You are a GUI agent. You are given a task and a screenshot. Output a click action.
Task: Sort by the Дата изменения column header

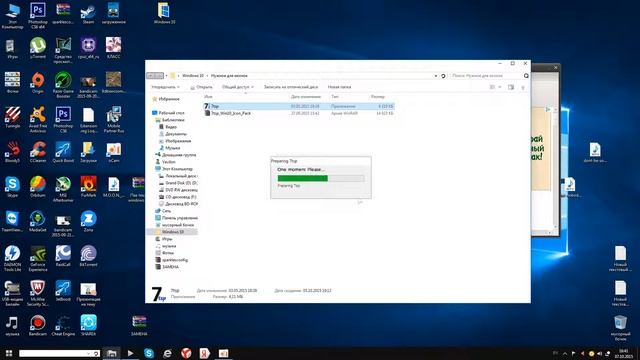tap(309, 97)
